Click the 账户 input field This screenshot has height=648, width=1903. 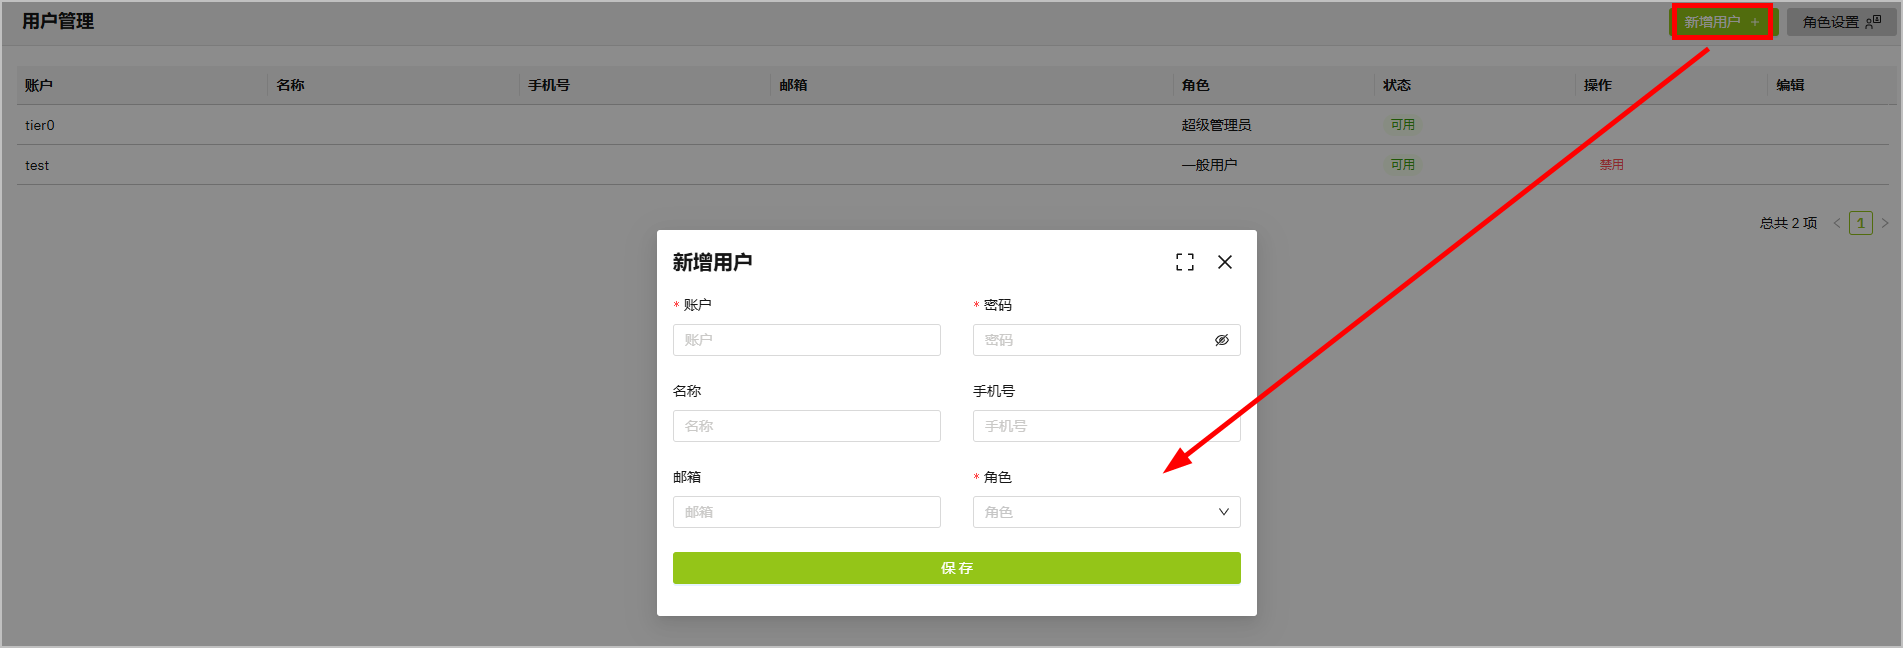[806, 340]
